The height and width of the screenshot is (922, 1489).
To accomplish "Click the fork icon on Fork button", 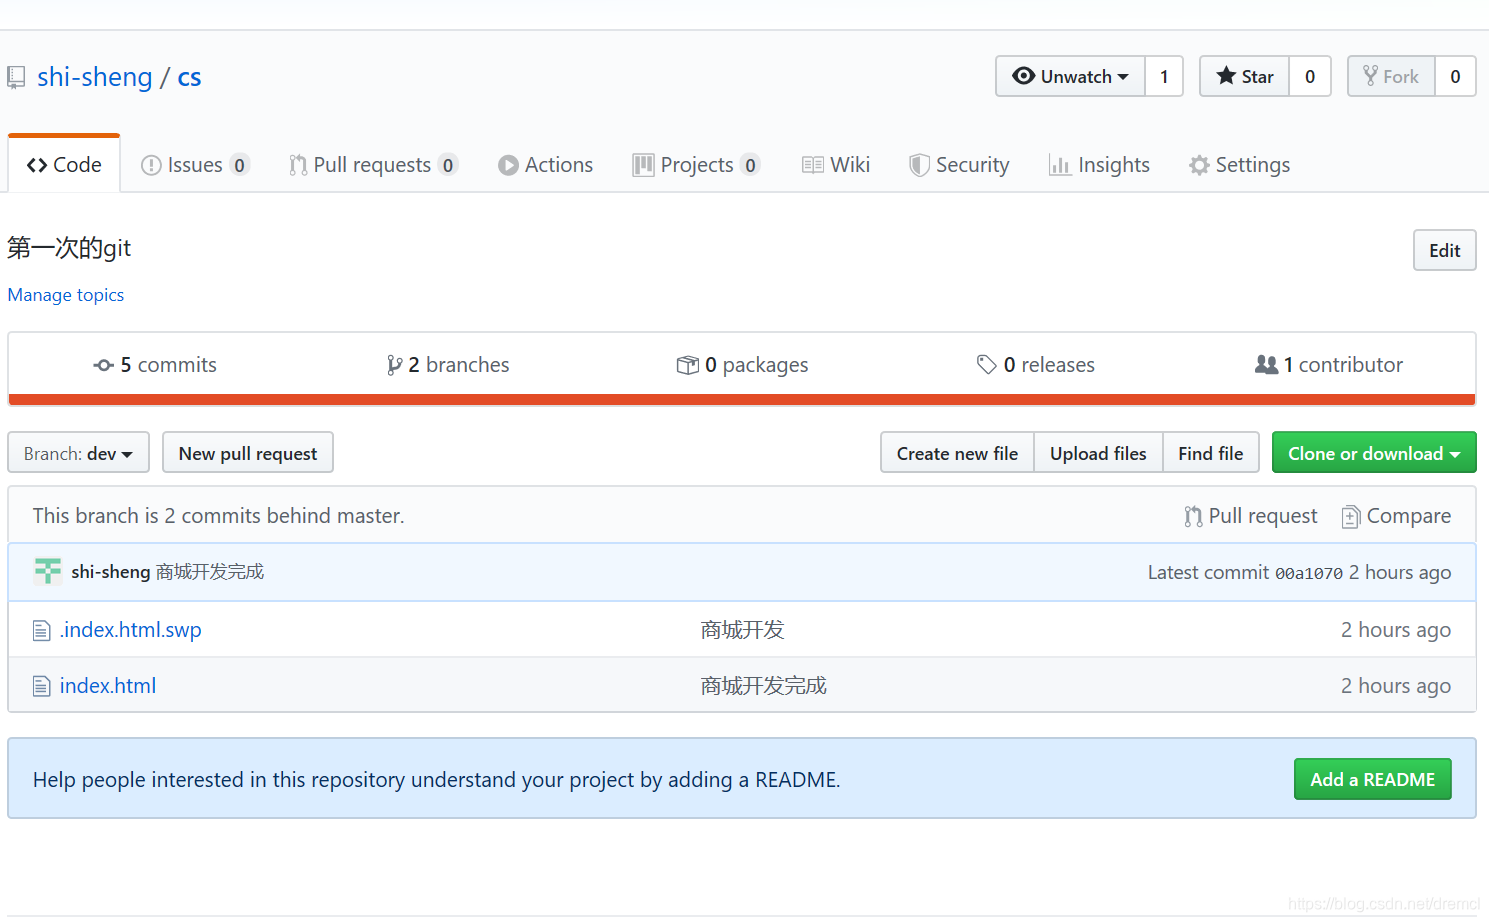I will (x=1370, y=76).
